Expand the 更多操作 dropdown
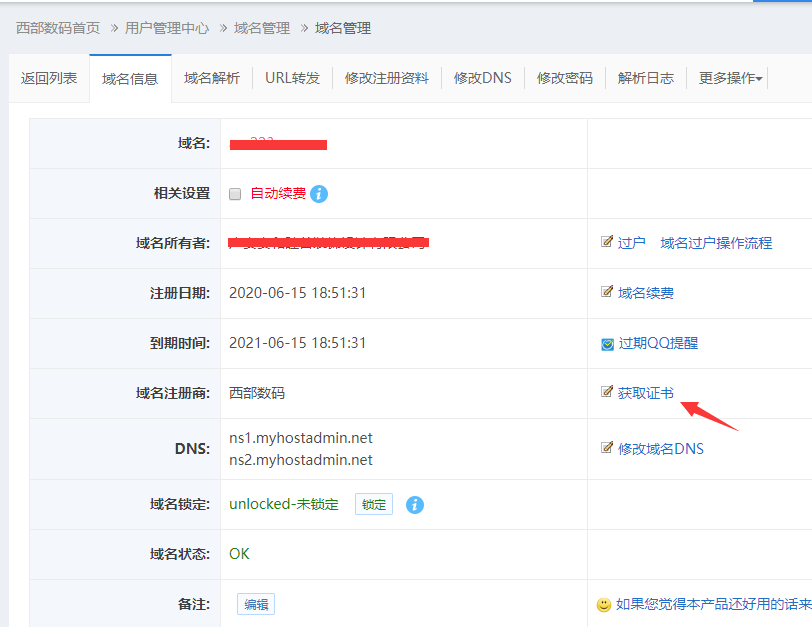Image resolution: width=812 pixels, height=627 pixels. [730, 78]
